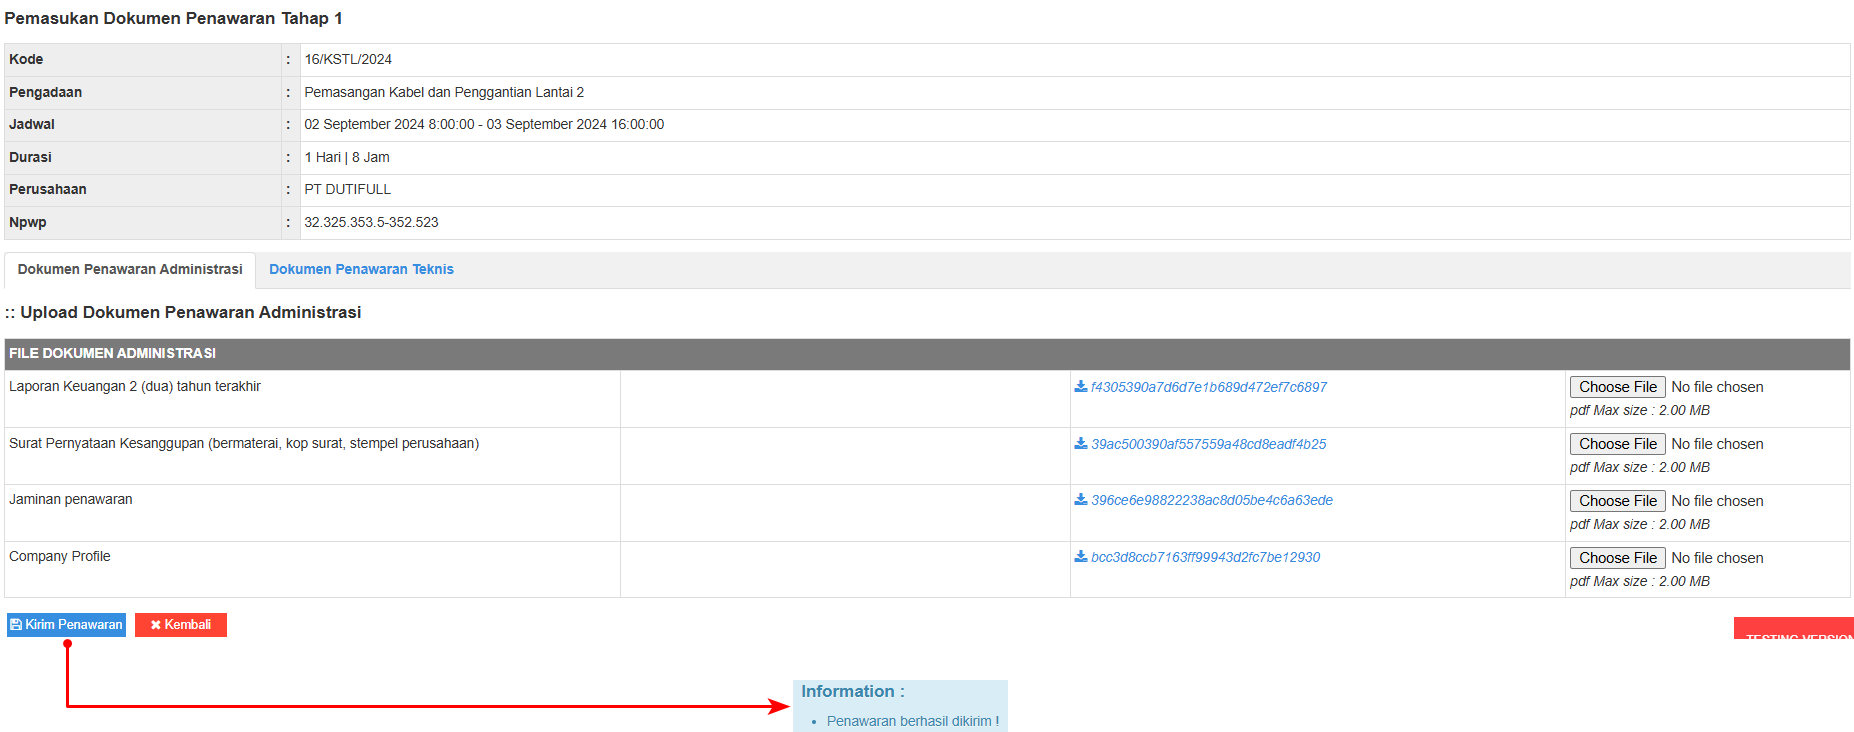Screen dimensions: 1854x732
Task: Choose file for Jaminan penawaran row
Action: click(x=1617, y=501)
